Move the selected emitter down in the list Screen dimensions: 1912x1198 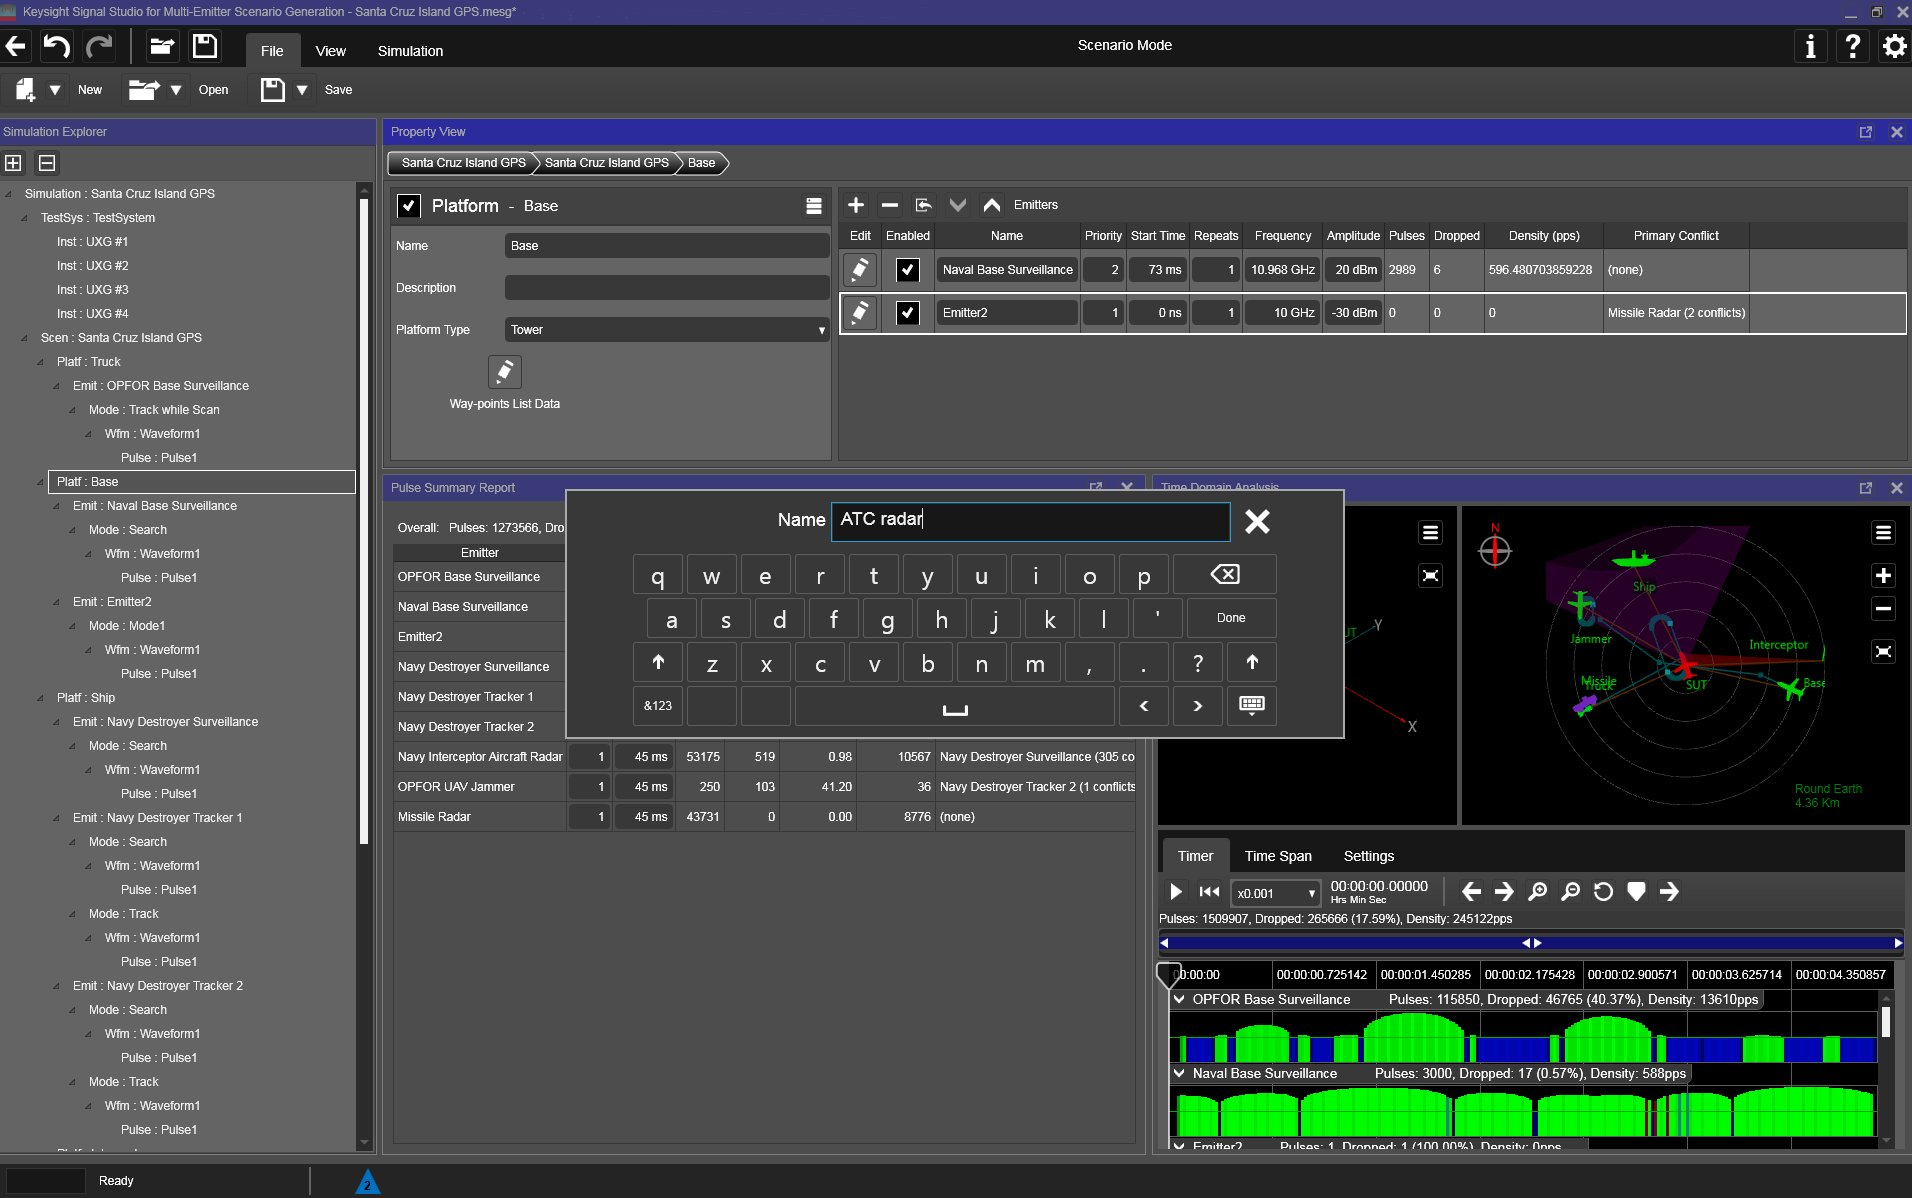[x=958, y=205]
